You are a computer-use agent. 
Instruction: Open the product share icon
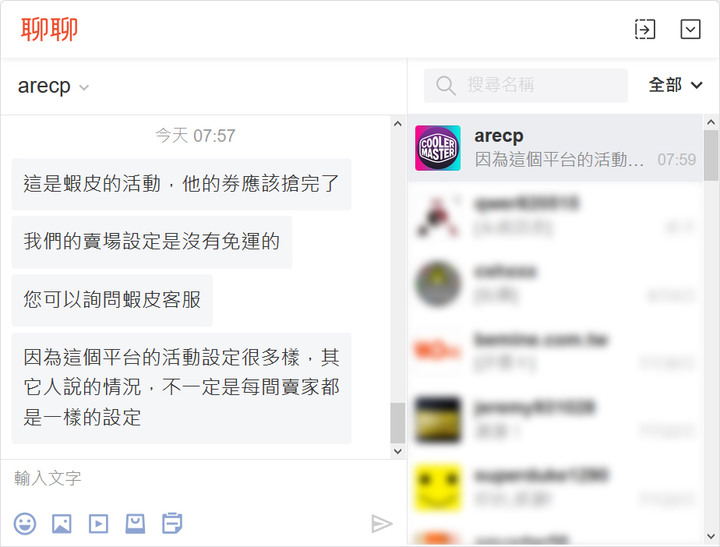(x=135, y=524)
